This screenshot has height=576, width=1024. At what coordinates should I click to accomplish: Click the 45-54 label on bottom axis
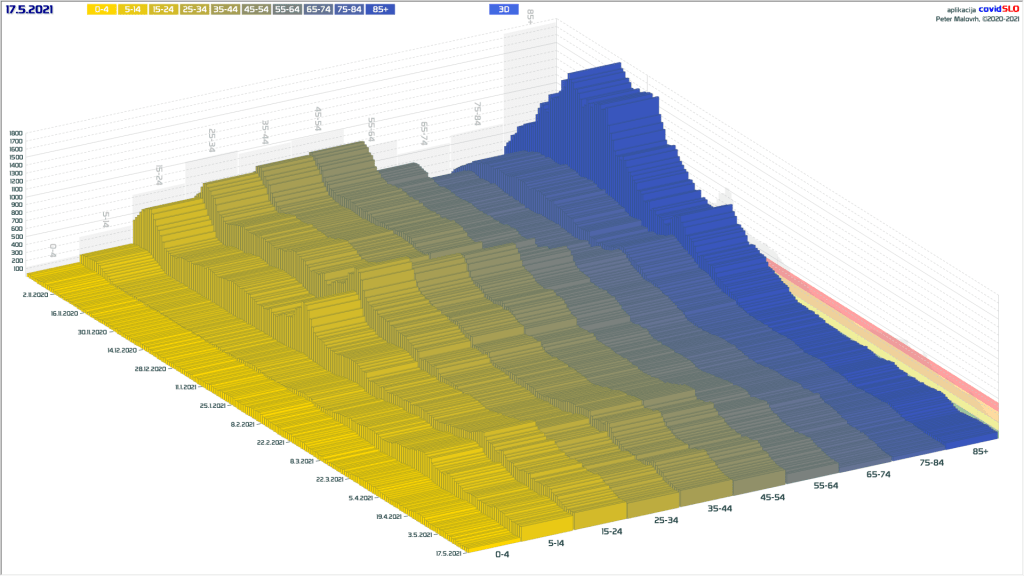775,497
